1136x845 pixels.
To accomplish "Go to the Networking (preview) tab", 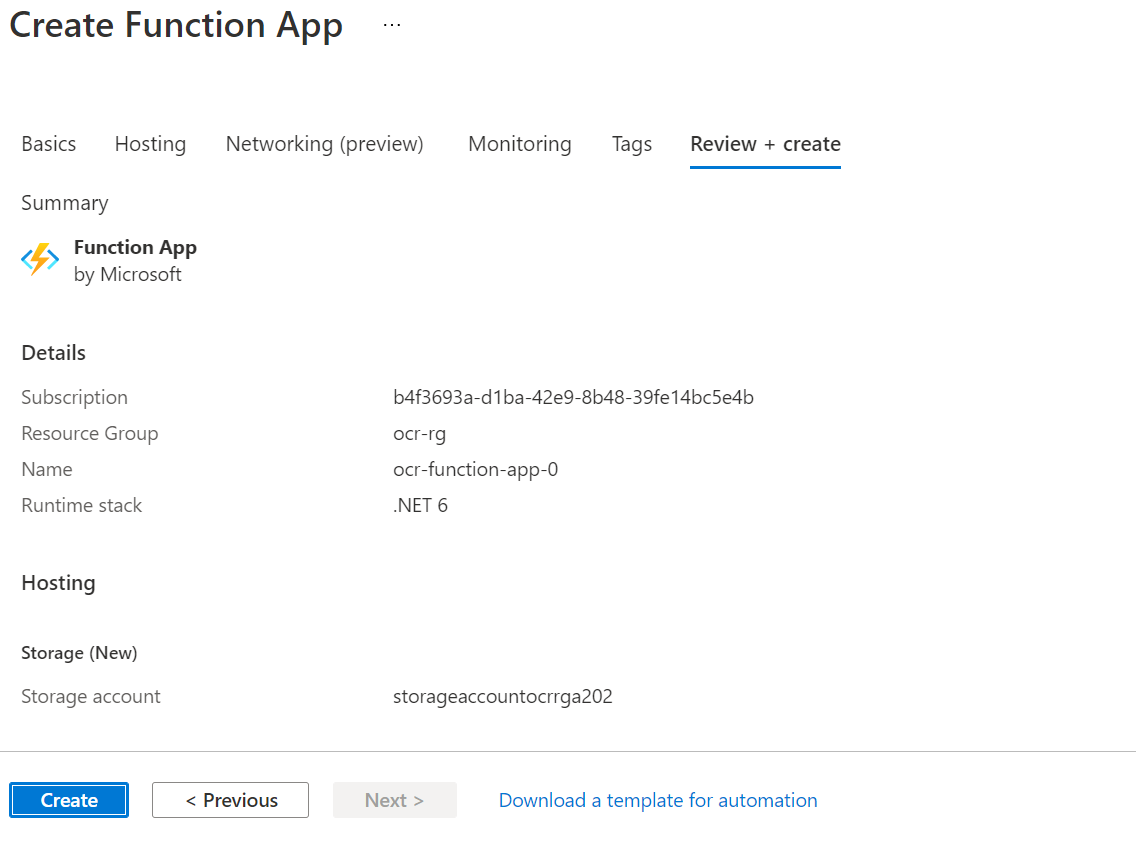I will (325, 143).
